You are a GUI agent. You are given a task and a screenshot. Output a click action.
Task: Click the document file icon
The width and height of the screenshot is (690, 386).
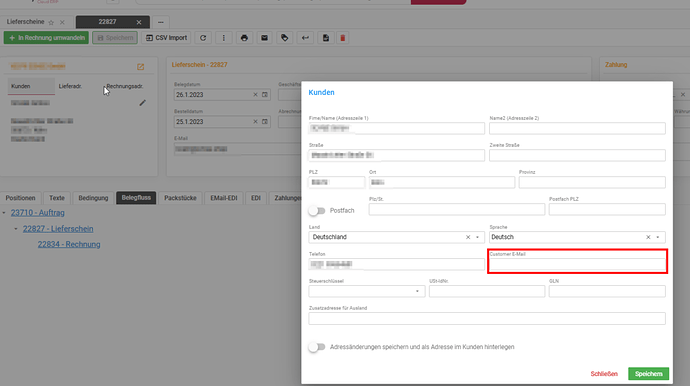pos(326,38)
